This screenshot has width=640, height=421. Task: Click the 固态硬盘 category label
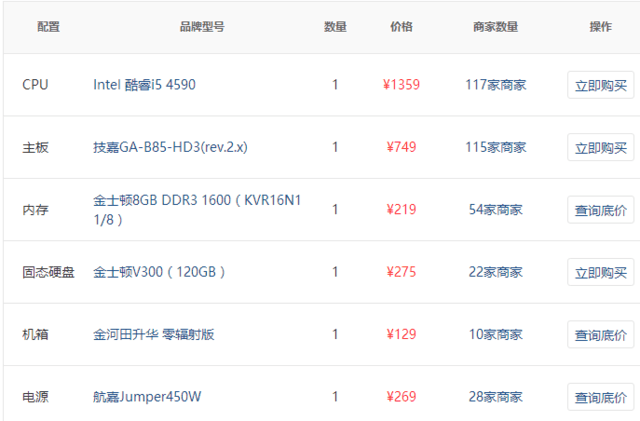click(48, 272)
